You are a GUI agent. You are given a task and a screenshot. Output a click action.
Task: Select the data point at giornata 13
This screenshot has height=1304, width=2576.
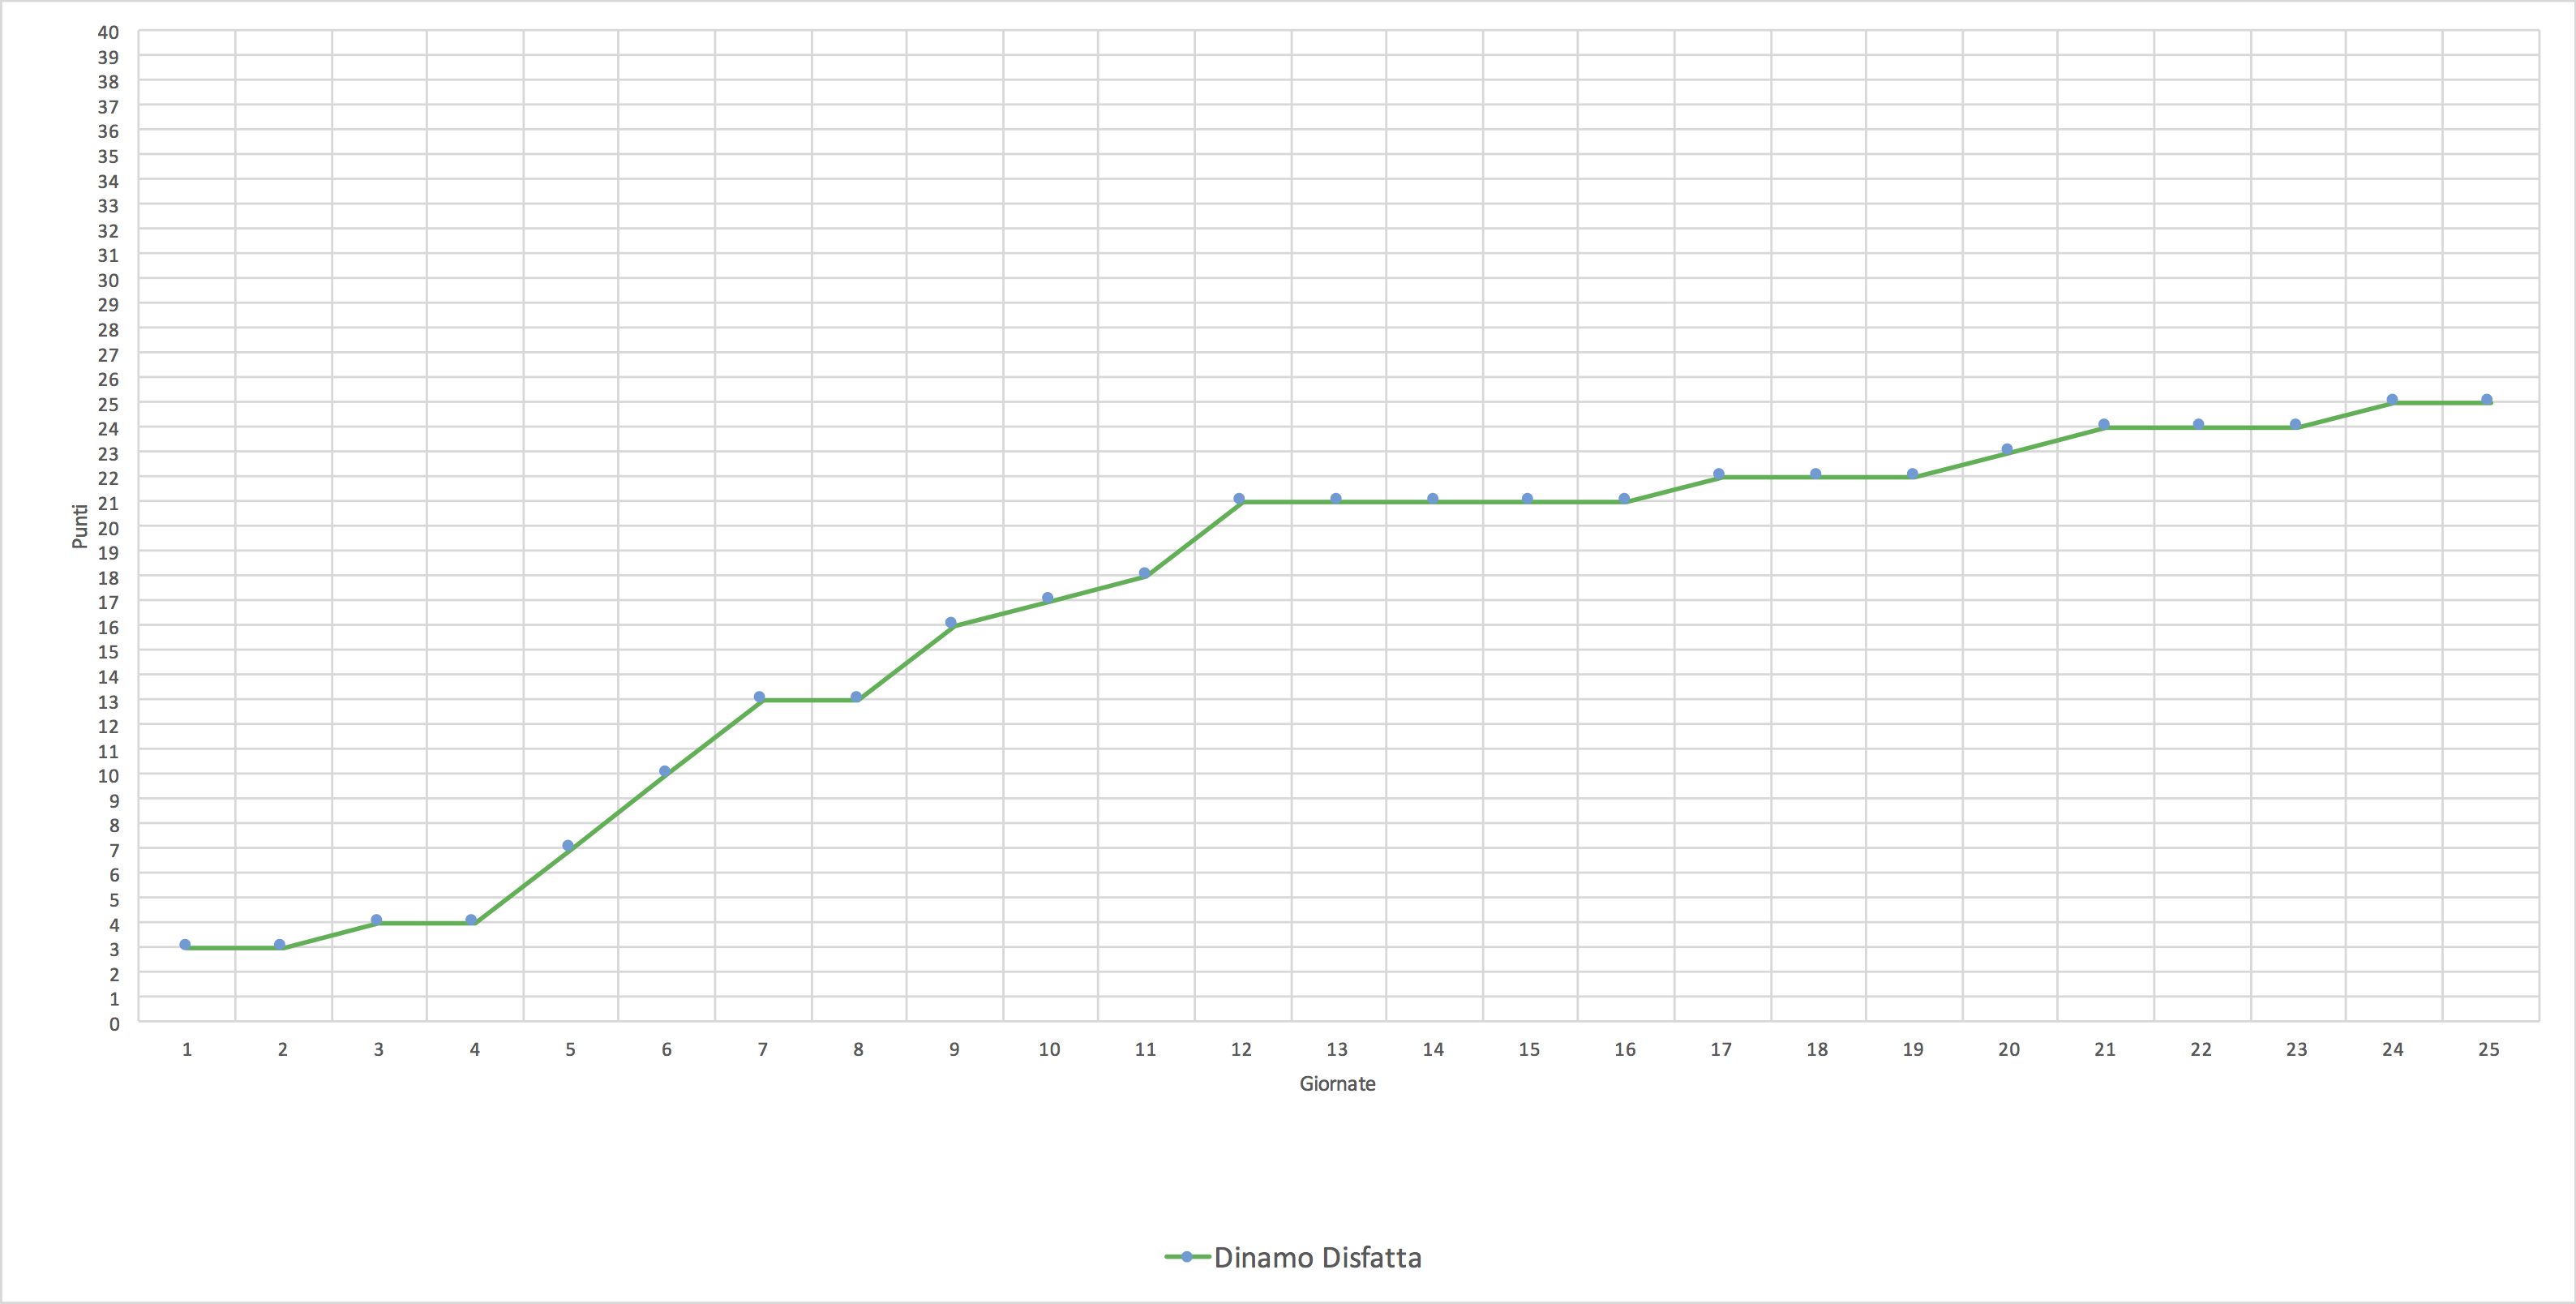pyautogui.click(x=1336, y=499)
